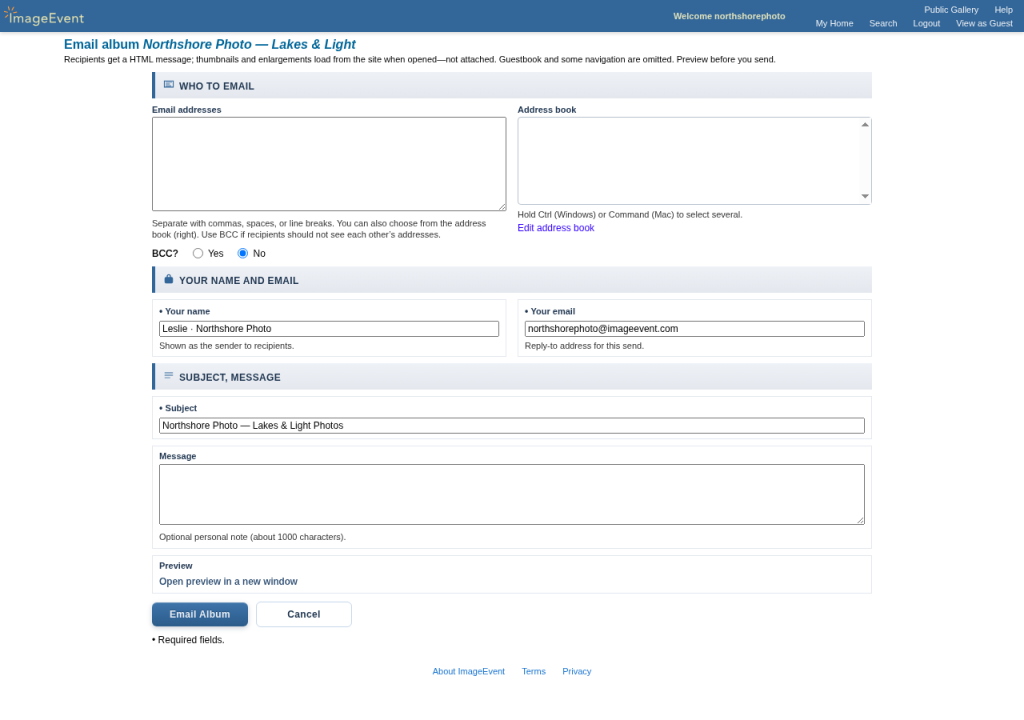1024x720 pixels.
Task: Open Public Gallery from top navigation
Action: click(951, 10)
